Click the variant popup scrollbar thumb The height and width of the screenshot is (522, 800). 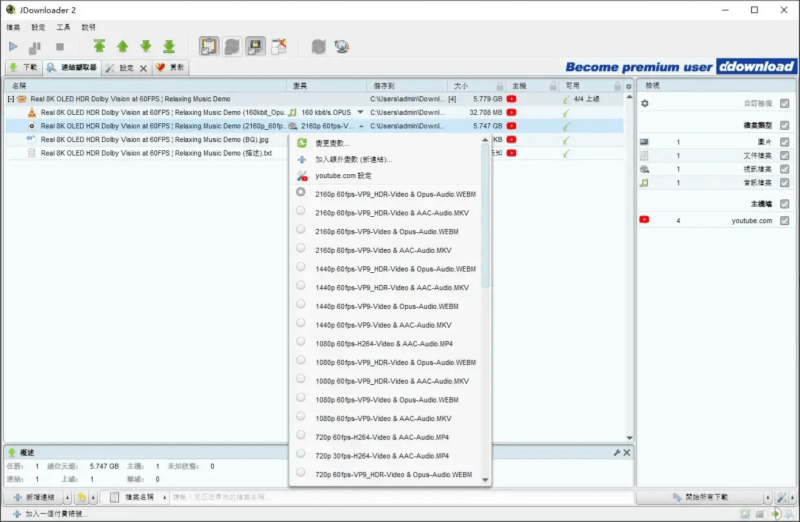pyautogui.click(x=485, y=216)
